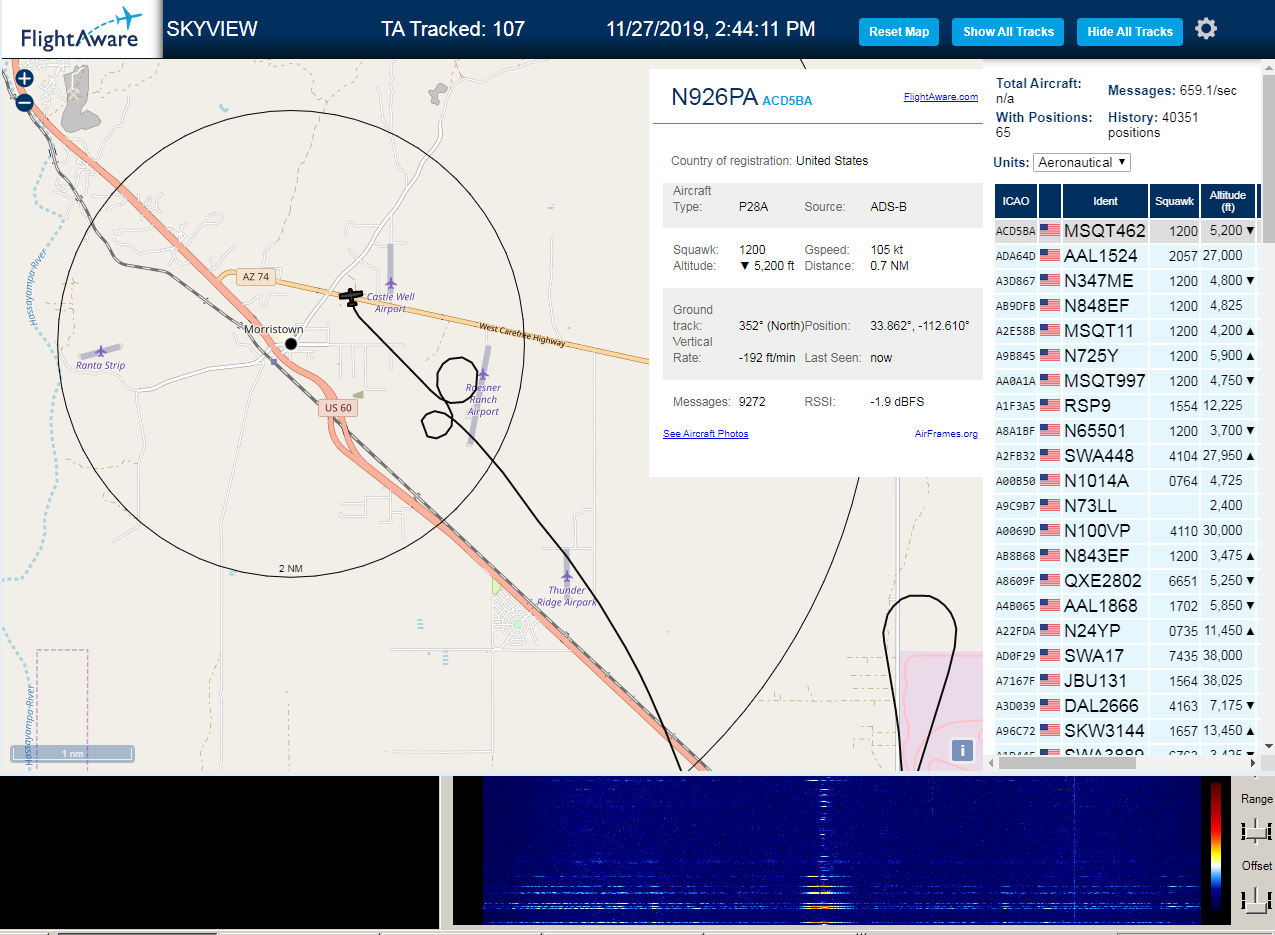This screenshot has width=1275, height=935.
Task: Sort table by Ident column header
Action: click(1105, 201)
